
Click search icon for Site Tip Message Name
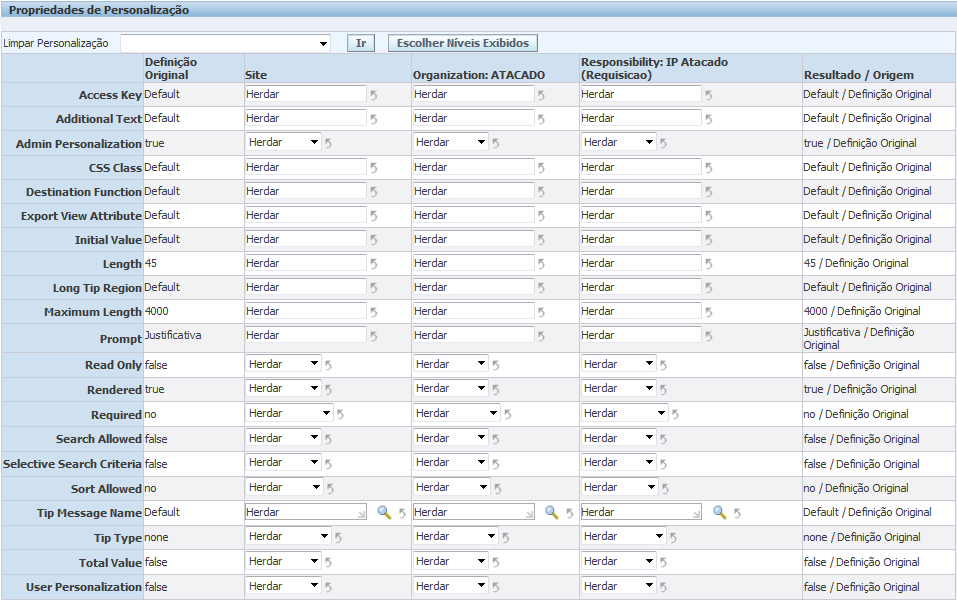[384, 513]
